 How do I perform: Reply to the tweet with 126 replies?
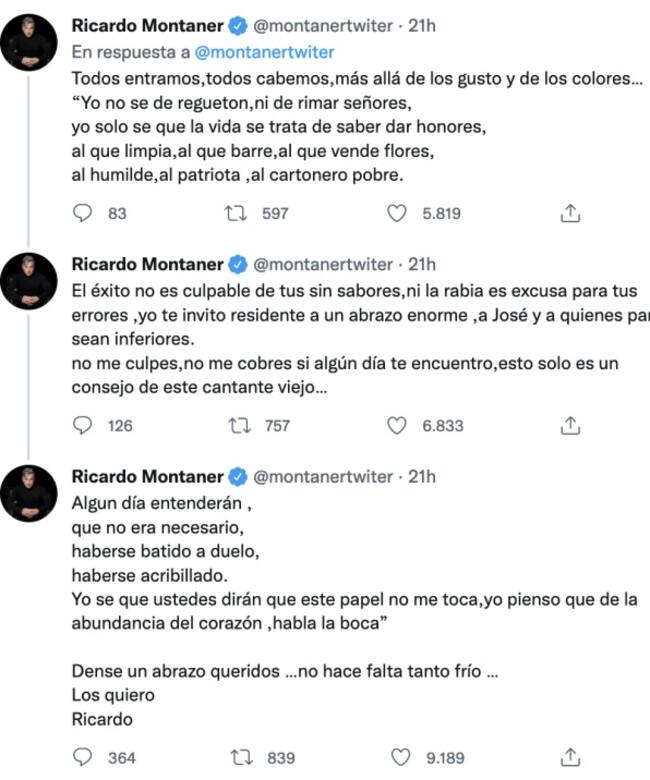tap(84, 425)
